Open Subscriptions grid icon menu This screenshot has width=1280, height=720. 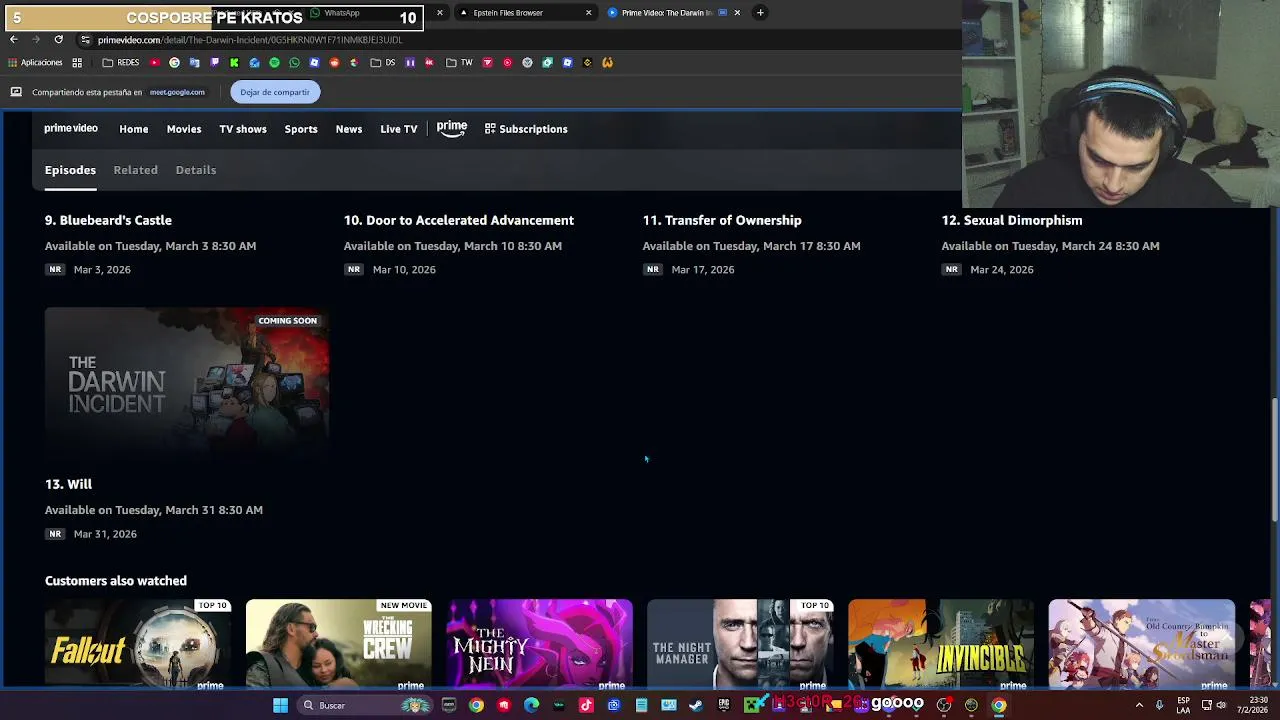pyautogui.click(x=526, y=129)
